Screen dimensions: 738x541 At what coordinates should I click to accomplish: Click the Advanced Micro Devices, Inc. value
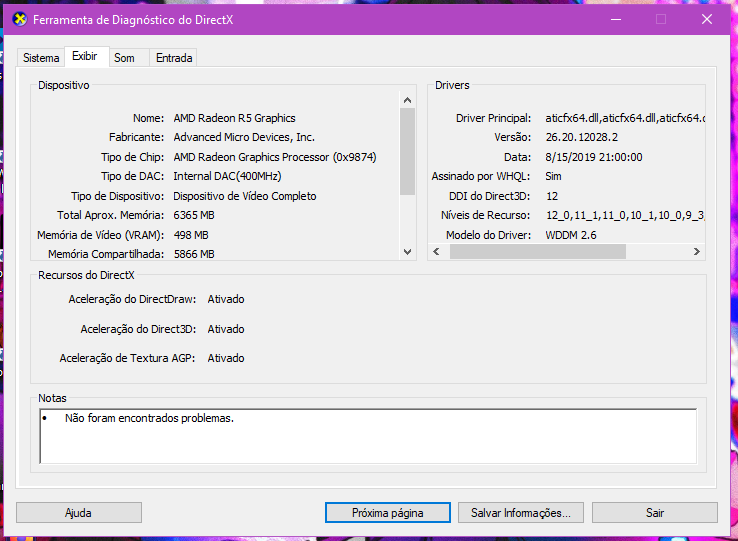[x=244, y=137]
